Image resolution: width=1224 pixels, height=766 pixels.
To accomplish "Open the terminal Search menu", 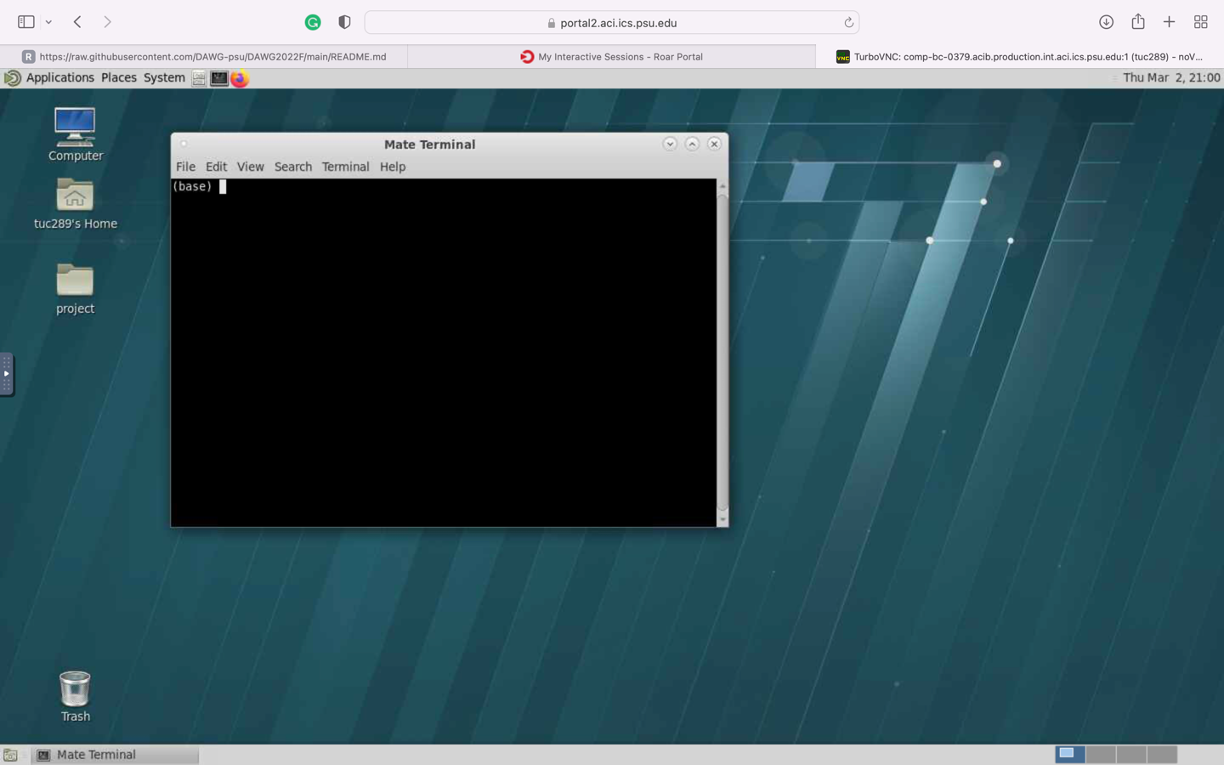I will point(293,167).
